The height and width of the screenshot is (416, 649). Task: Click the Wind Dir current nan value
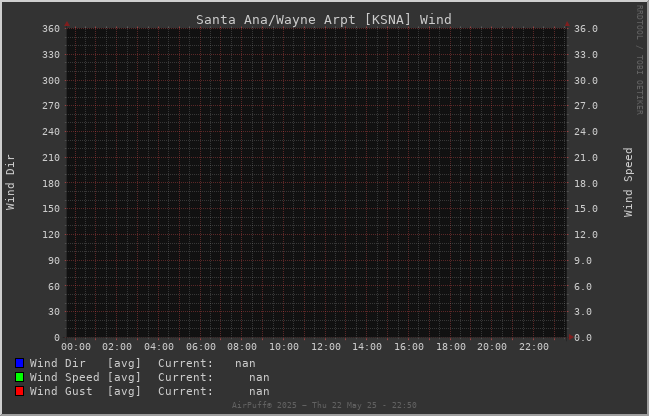[245, 363]
